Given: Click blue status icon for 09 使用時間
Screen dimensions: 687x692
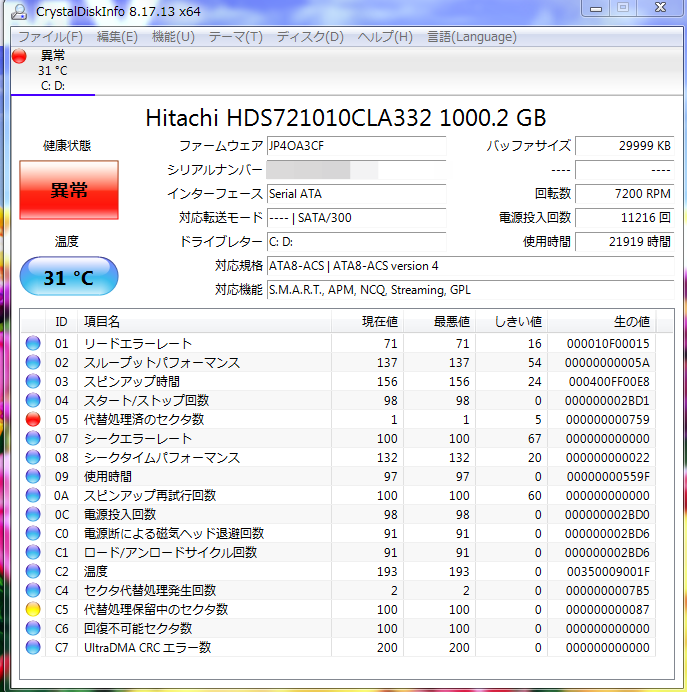Looking at the screenshot, I should (x=33, y=476).
